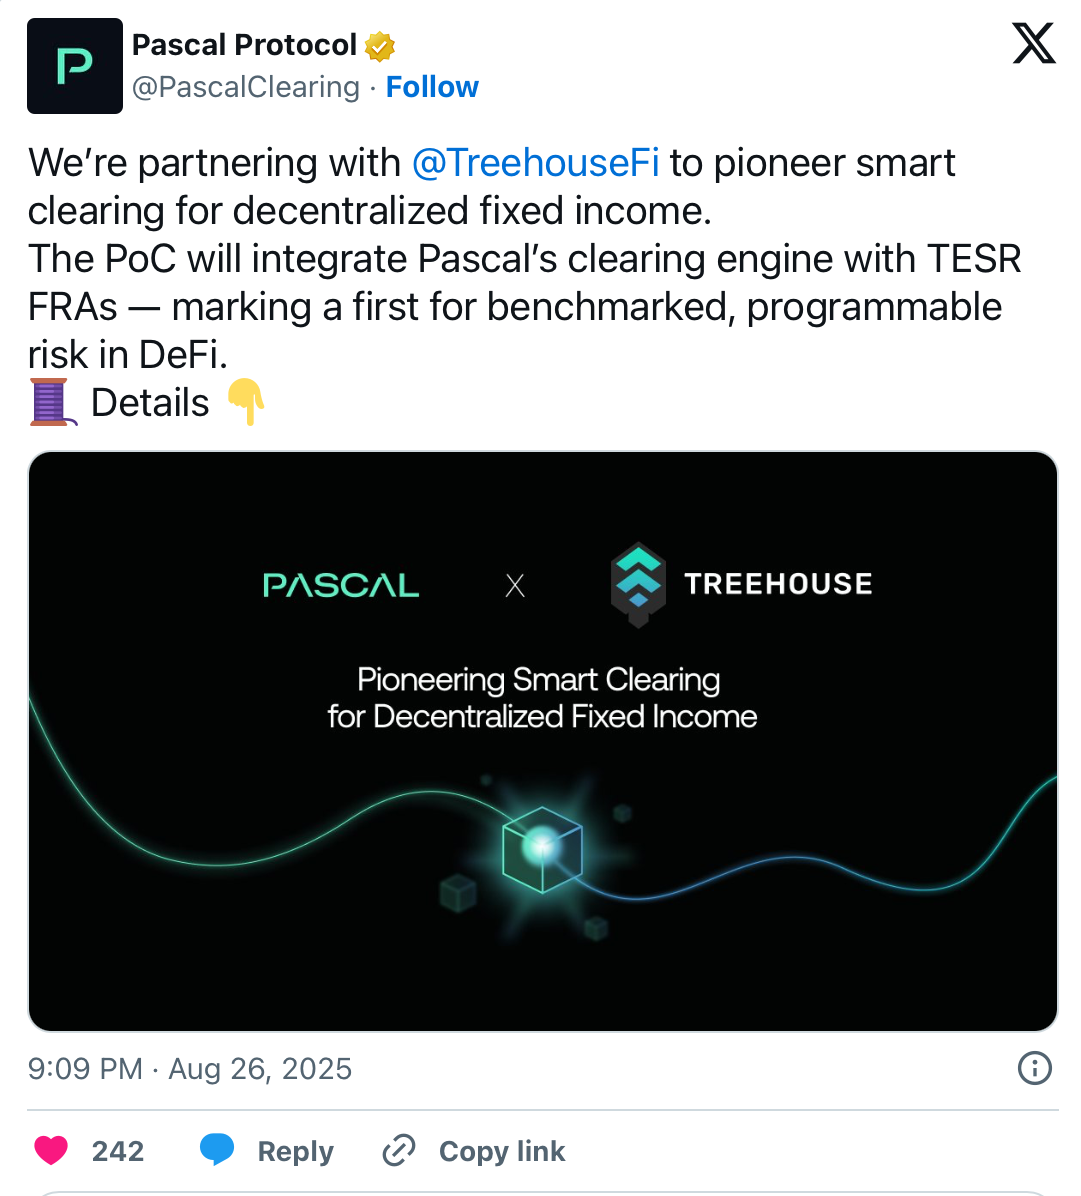This screenshot has width=1081, height=1196.
Task: Open the info icon beside the timestamp
Action: click(x=1034, y=1069)
